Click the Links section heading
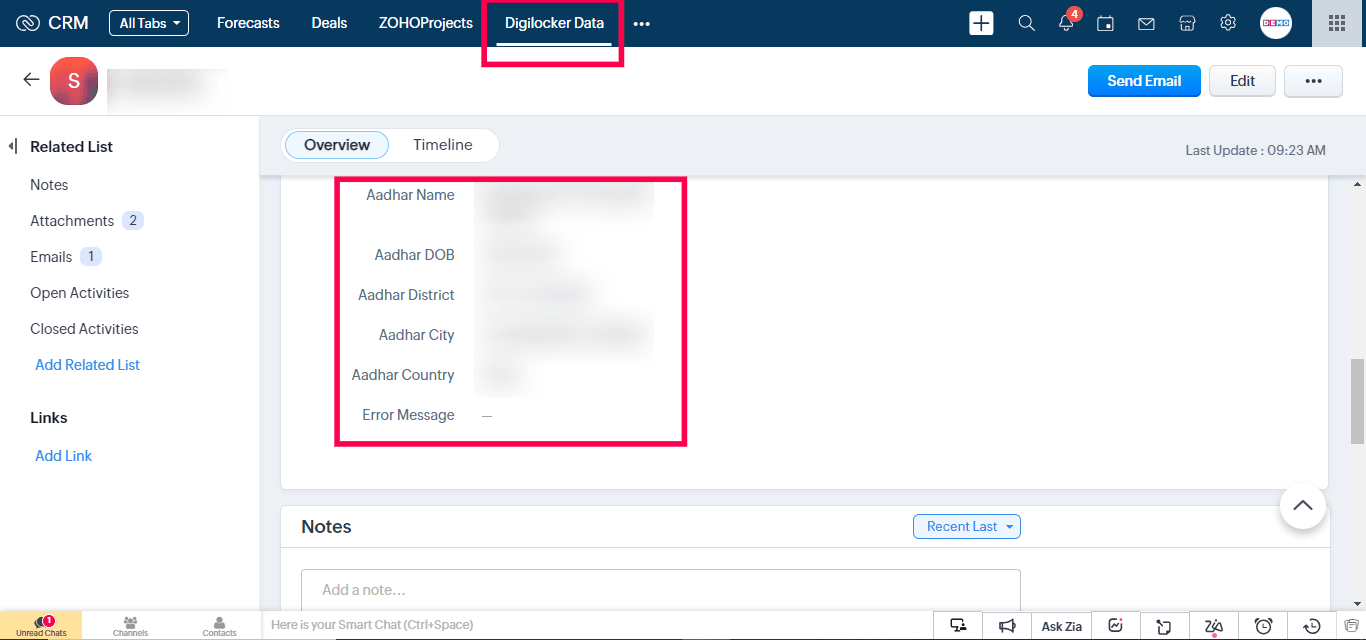 tap(49, 418)
